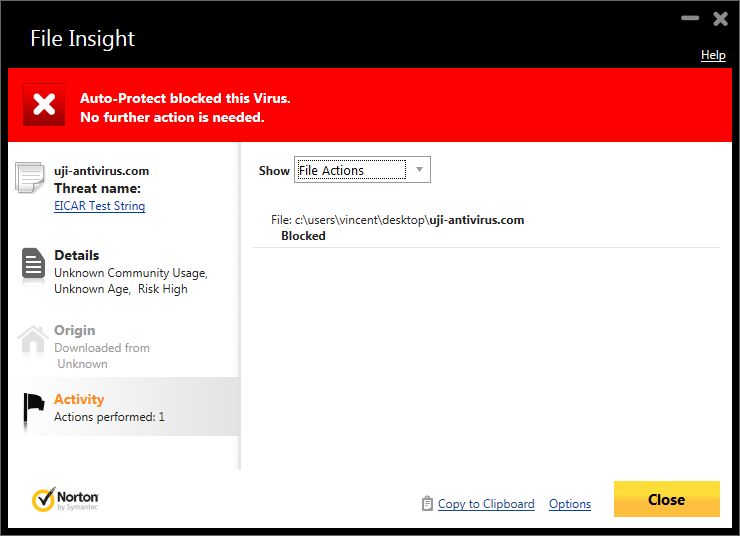
Task: Click the 'Show' label
Action: (274, 171)
